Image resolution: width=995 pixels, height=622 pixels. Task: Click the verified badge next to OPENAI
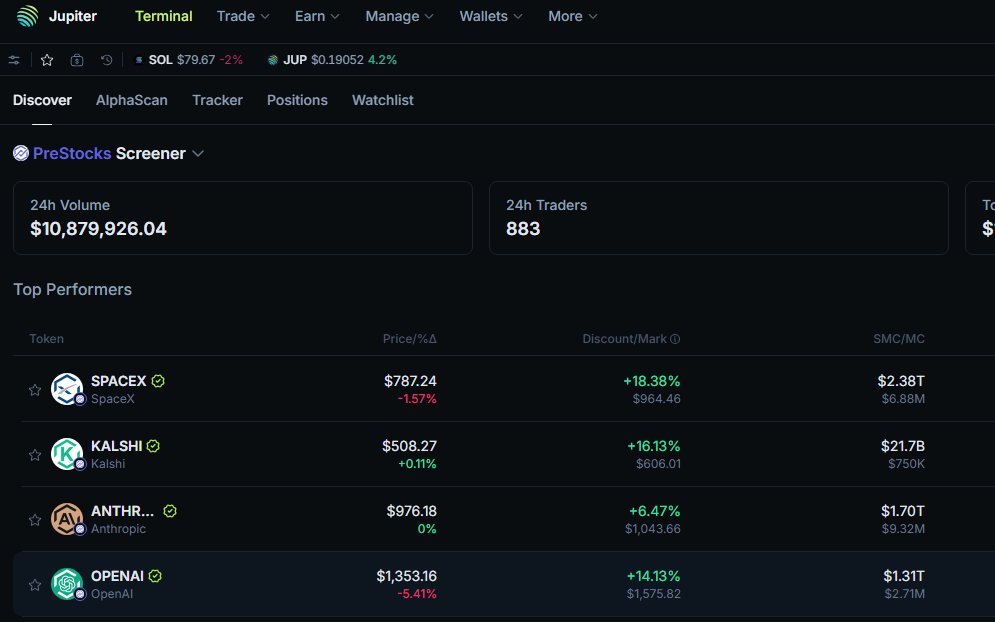click(x=155, y=576)
